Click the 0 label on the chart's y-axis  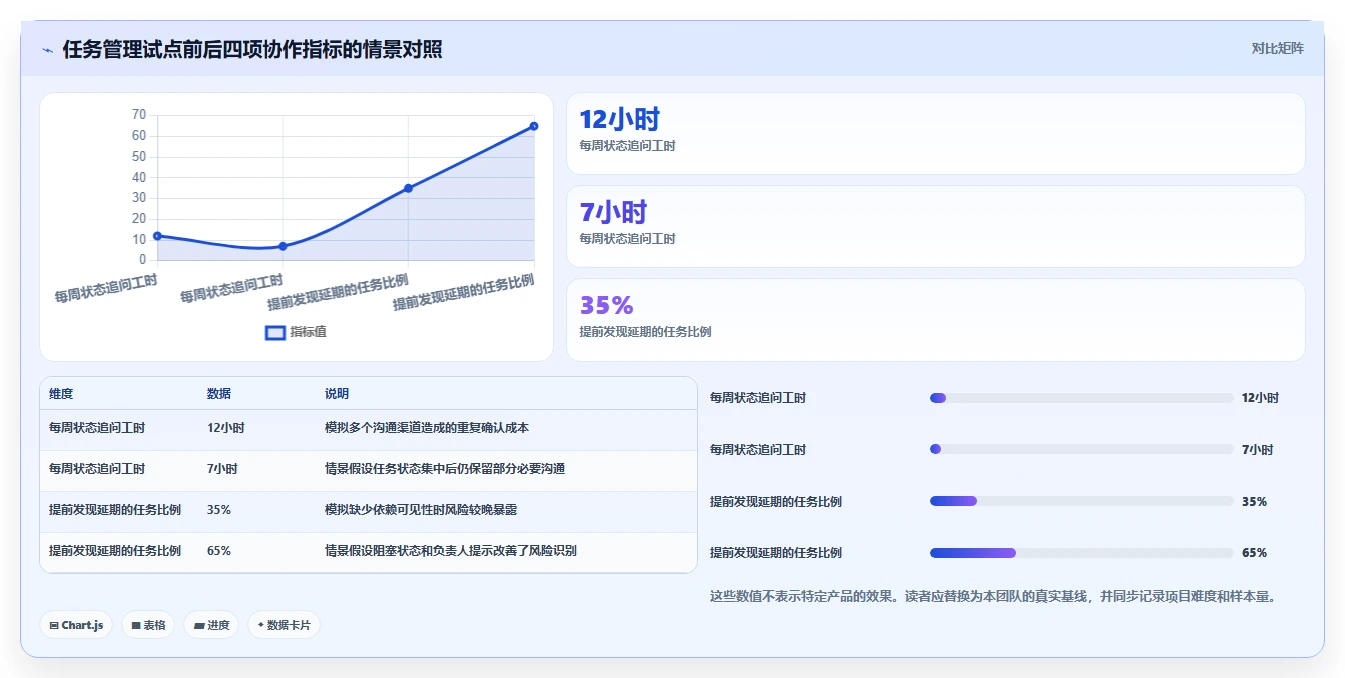[x=143, y=260]
